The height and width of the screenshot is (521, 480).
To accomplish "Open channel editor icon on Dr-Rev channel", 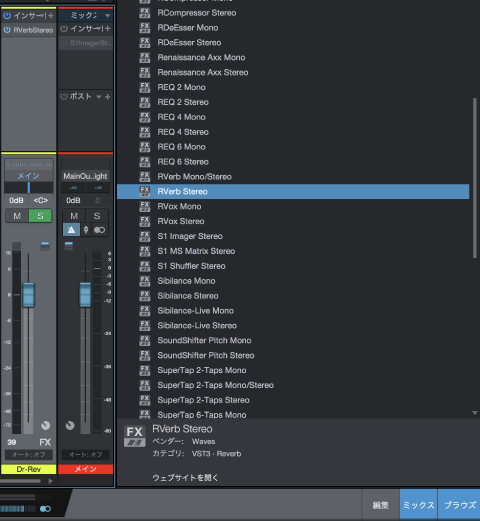I will point(45,246).
